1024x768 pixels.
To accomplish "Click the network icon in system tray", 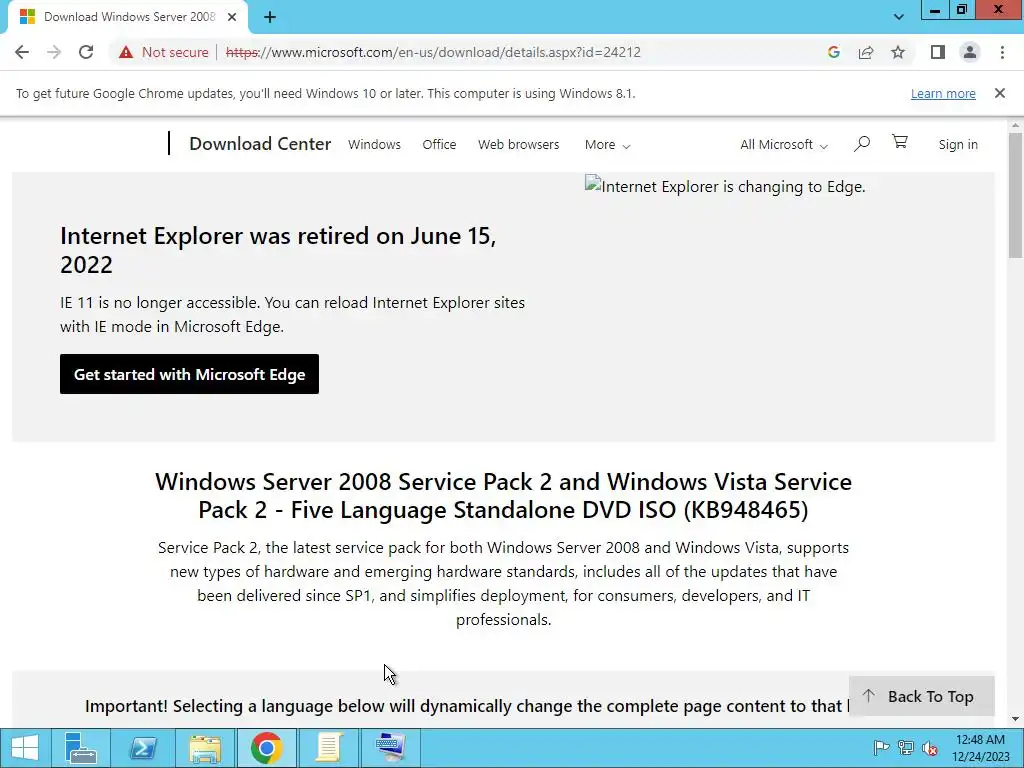I will point(905,748).
